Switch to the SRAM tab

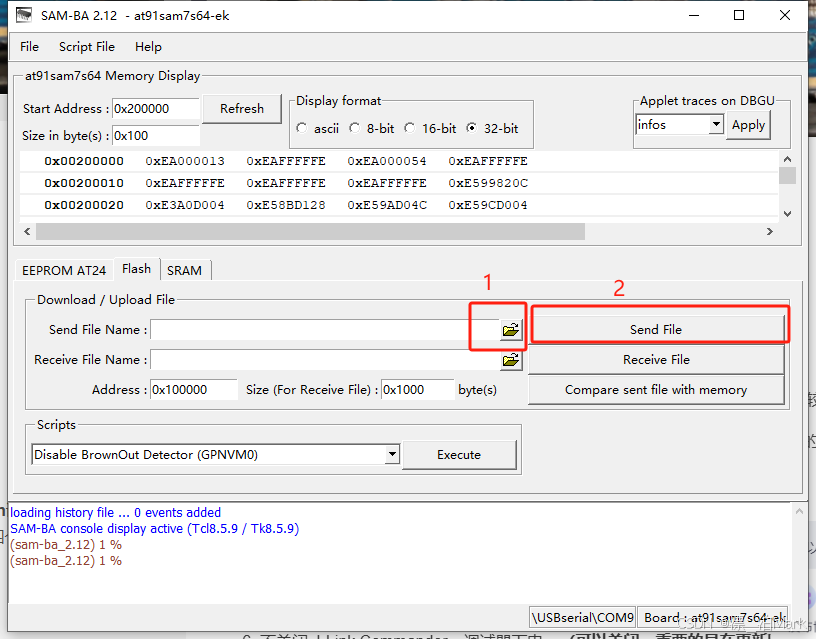[x=184, y=270]
